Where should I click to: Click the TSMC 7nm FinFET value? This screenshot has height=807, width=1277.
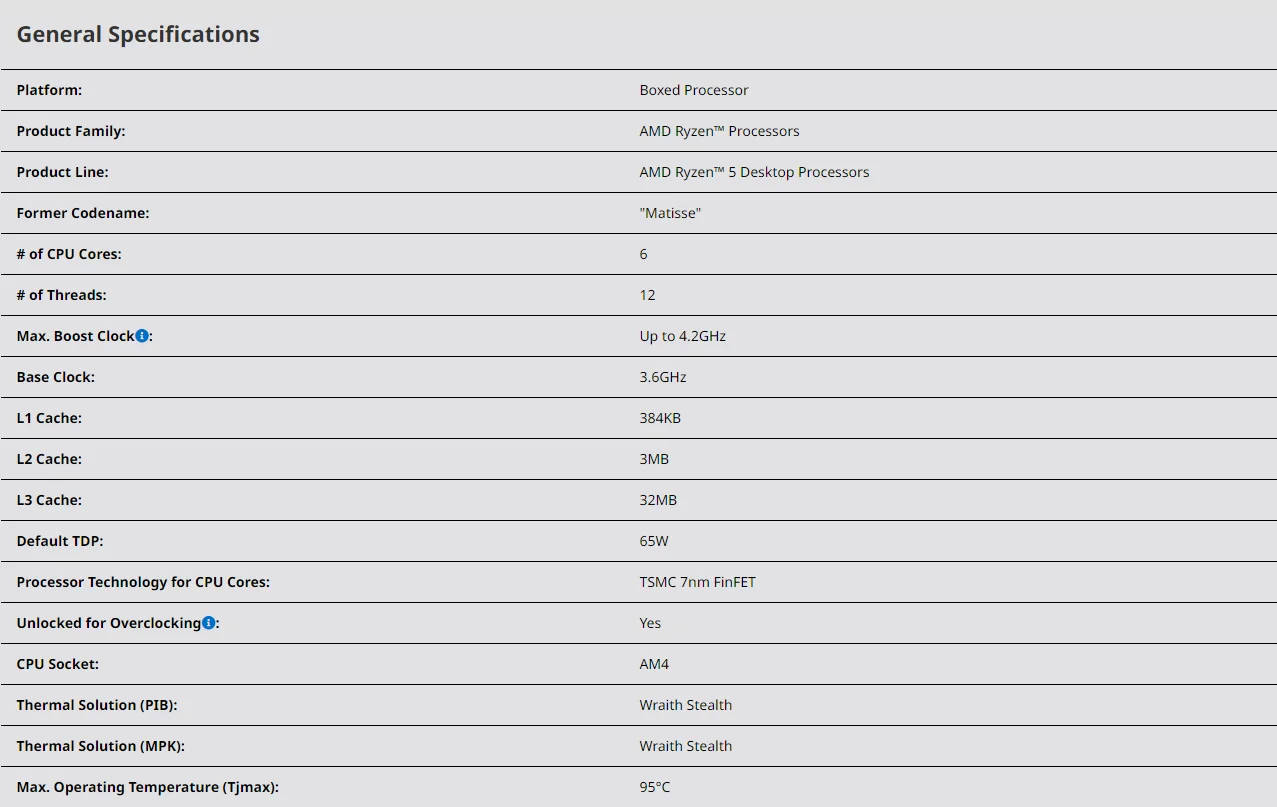(x=697, y=582)
